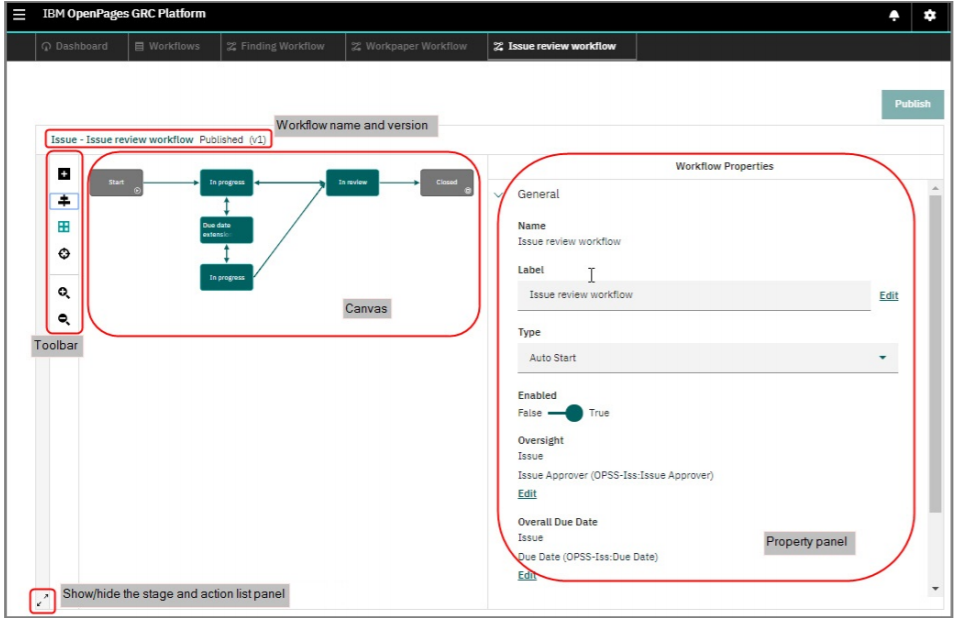Toggle the Enabled switch
Screen dimensions: 959x618
point(566,413)
